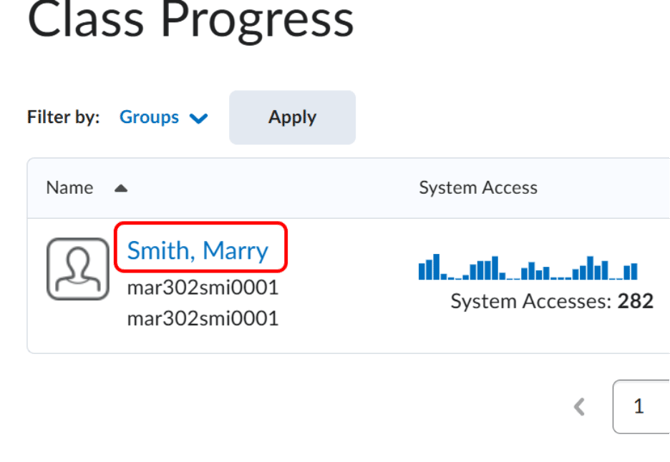Click the first mar302smi0001 username line

tap(203, 287)
